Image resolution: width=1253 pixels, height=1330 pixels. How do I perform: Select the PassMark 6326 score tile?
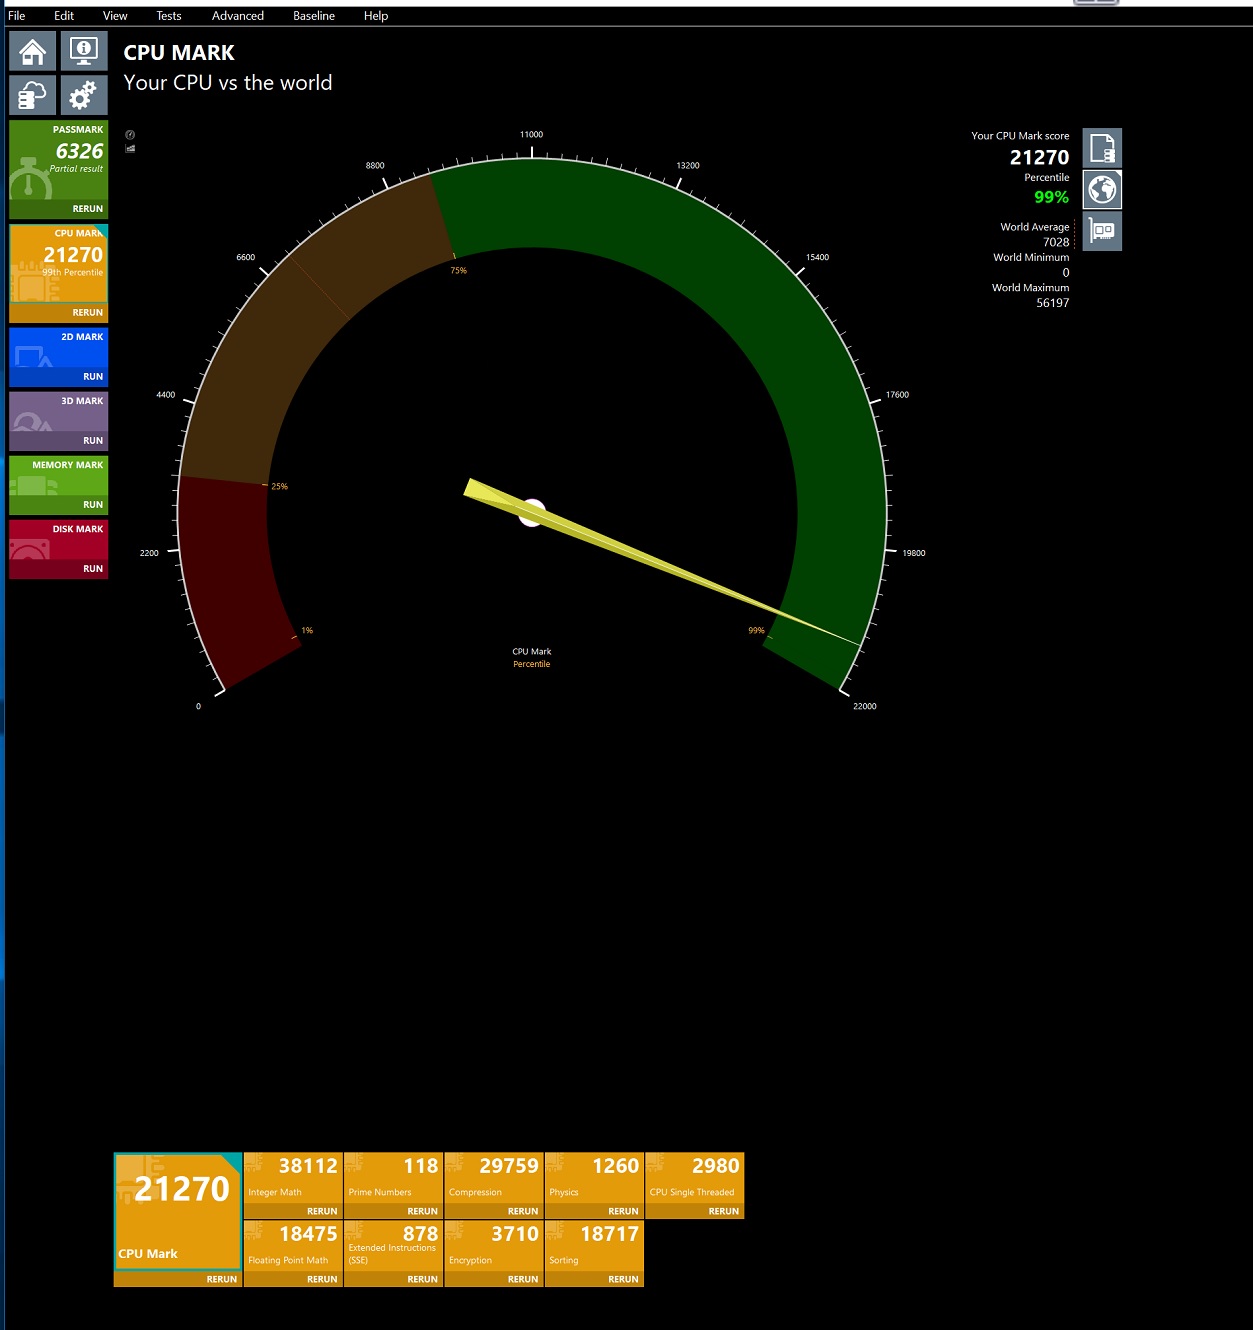[x=59, y=160]
